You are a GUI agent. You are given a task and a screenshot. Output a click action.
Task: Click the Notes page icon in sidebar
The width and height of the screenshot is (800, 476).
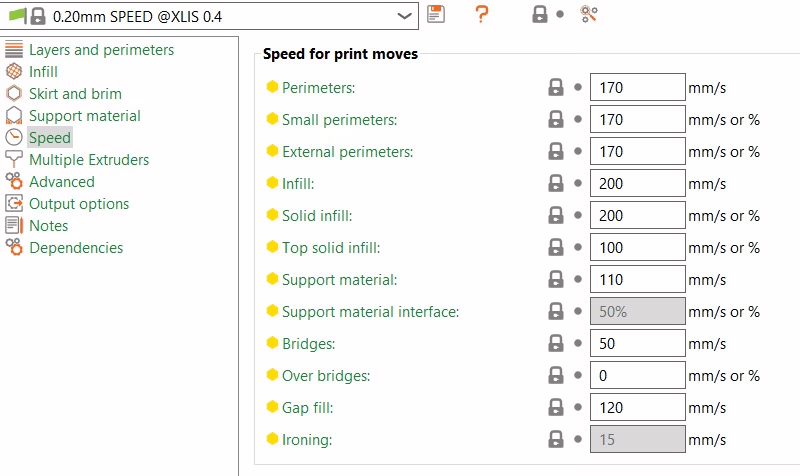click(x=14, y=226)
